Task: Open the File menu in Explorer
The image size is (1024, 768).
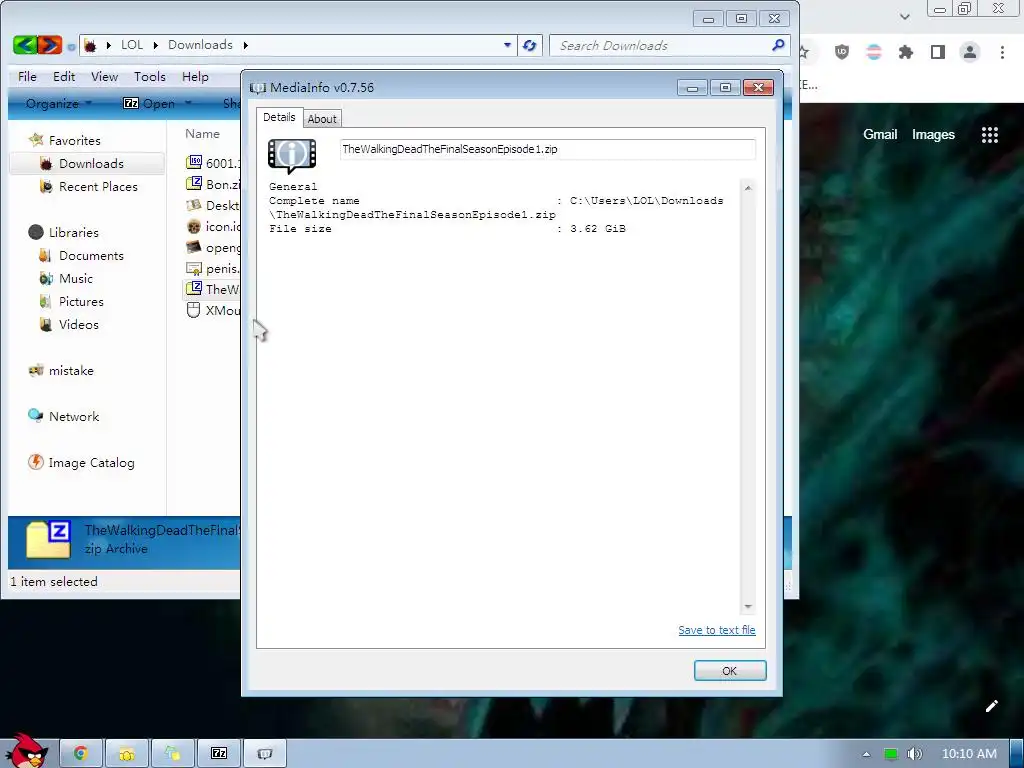Action: (x=27, y=76)
